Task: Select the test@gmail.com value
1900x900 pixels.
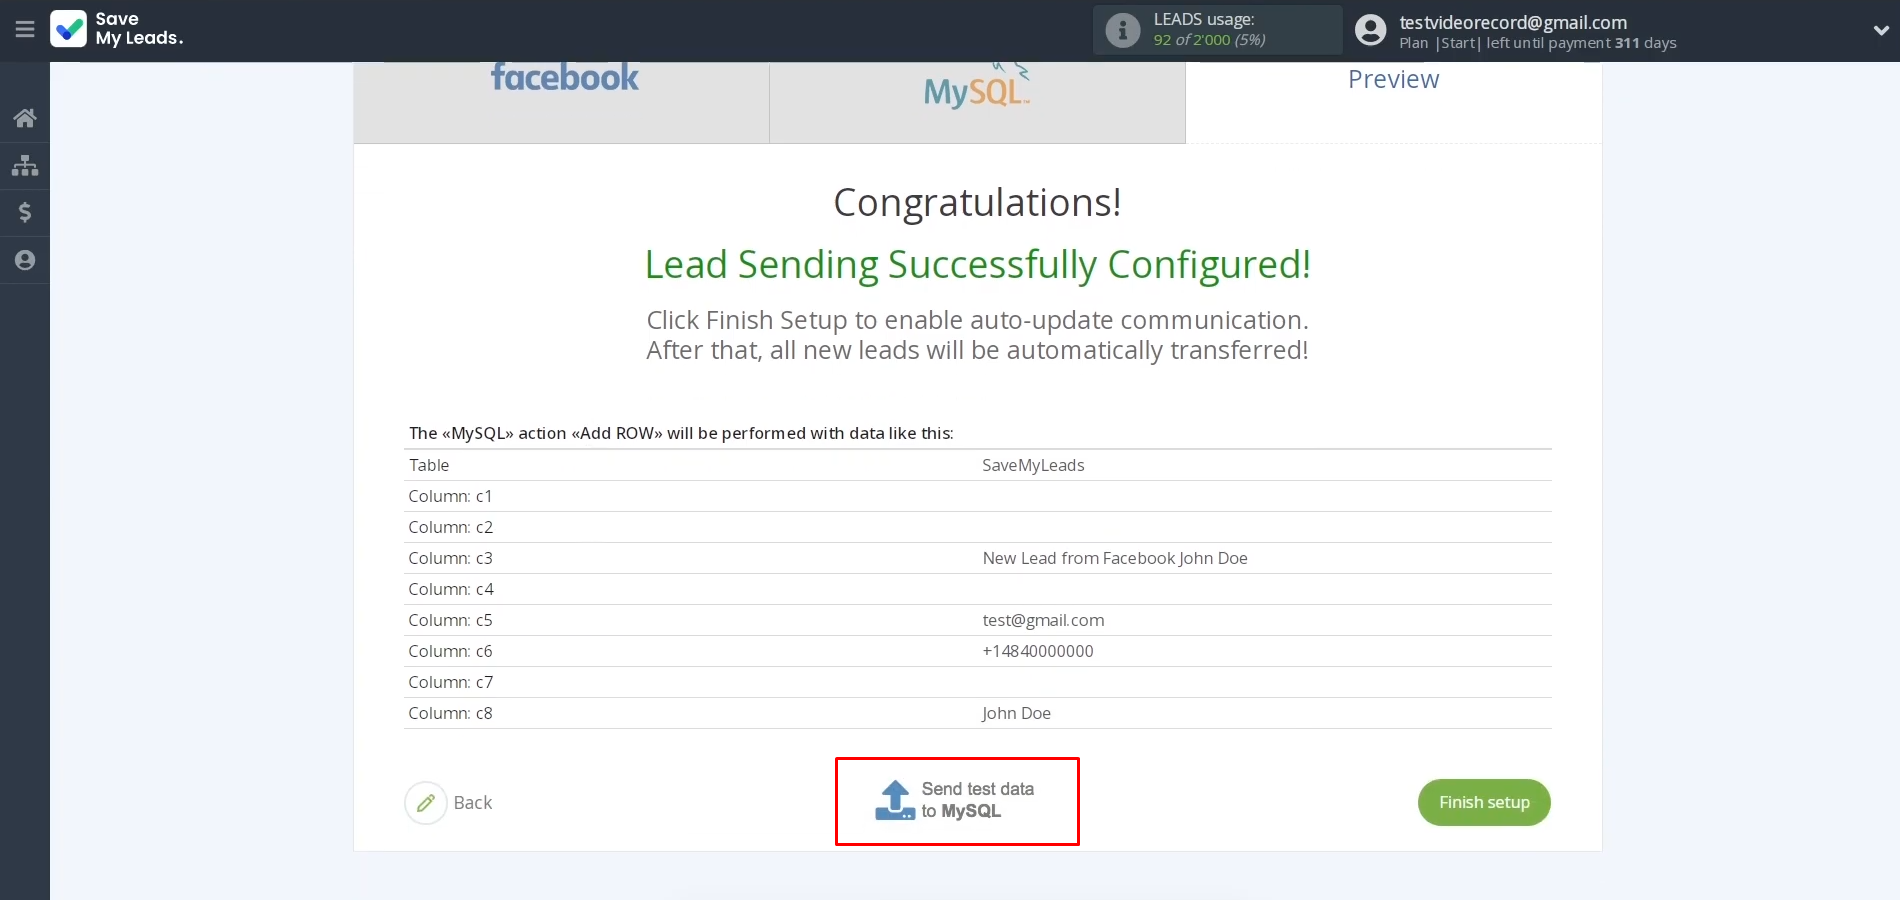Action: tap(1043, 620)
